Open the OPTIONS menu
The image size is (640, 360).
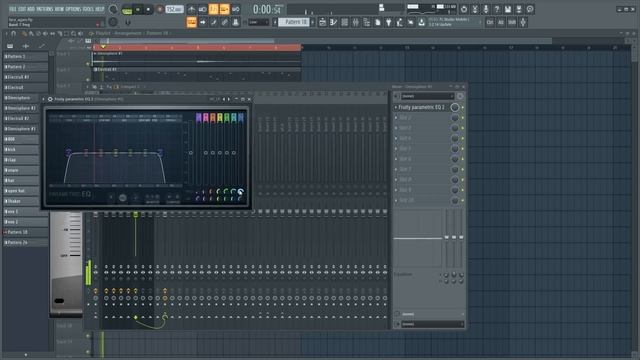[x=73, y=9]
